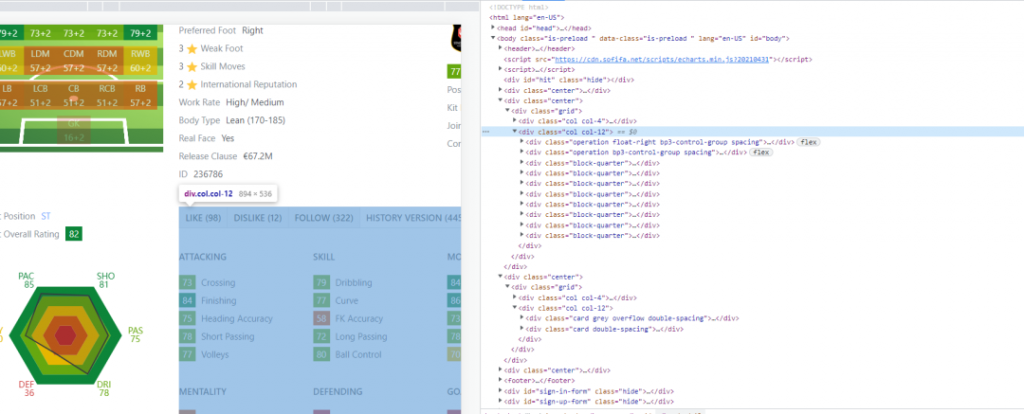The width and height of the screenshot is (1024, 414).
Task: Click the Volleys stat row
Action: pos(203,355)
